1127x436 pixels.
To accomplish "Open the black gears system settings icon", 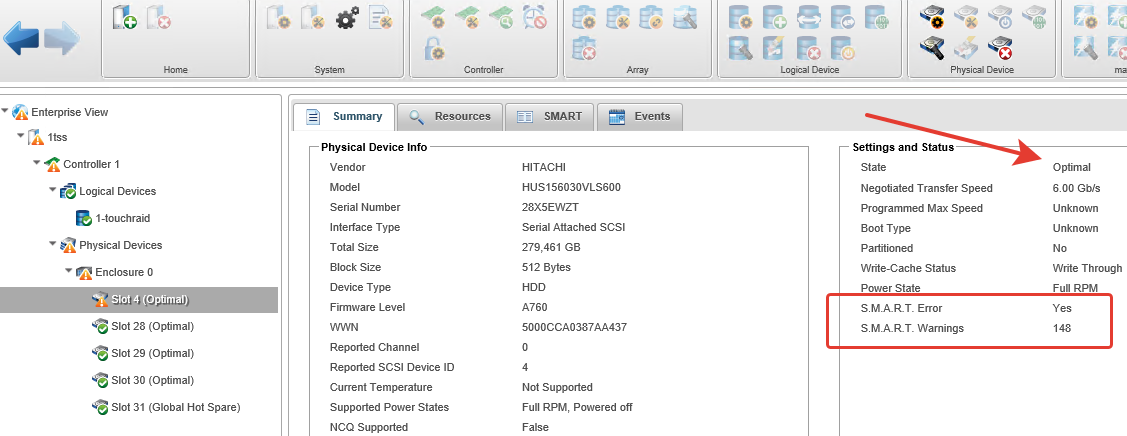I will pos(347,17).
